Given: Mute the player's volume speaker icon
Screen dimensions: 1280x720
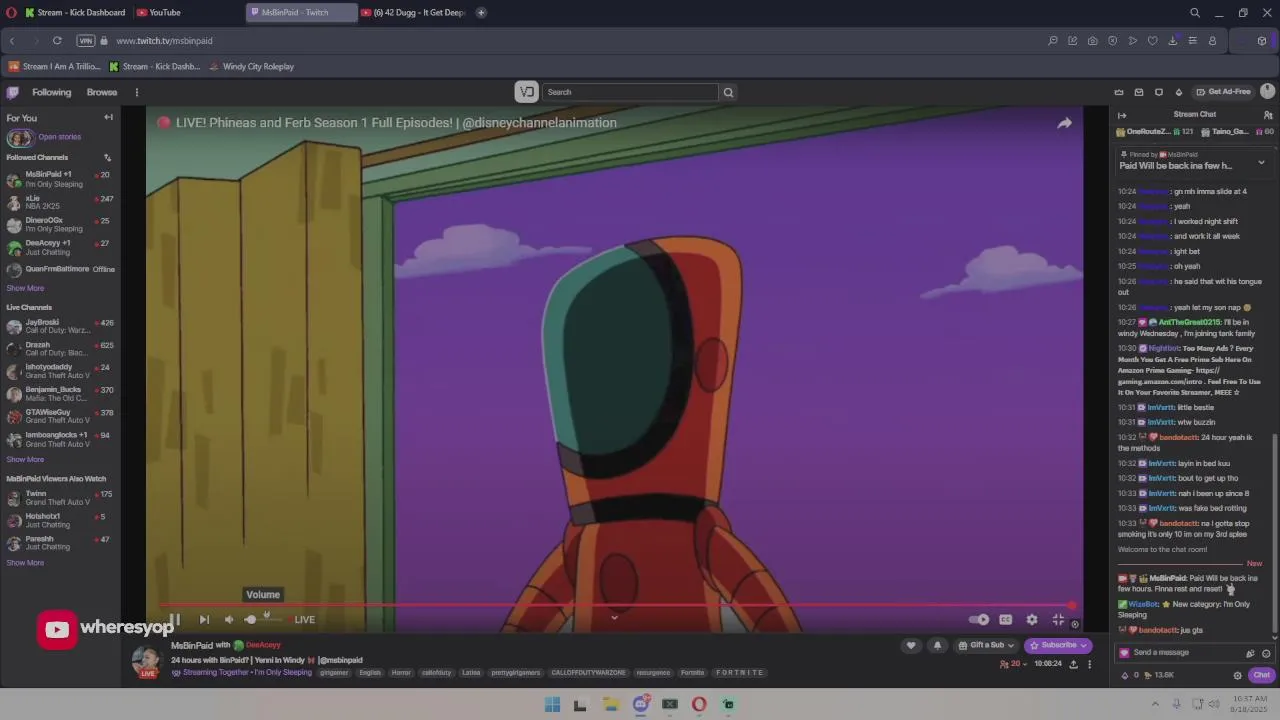Looking at the screenshot, I should click(x=229, y=620).
